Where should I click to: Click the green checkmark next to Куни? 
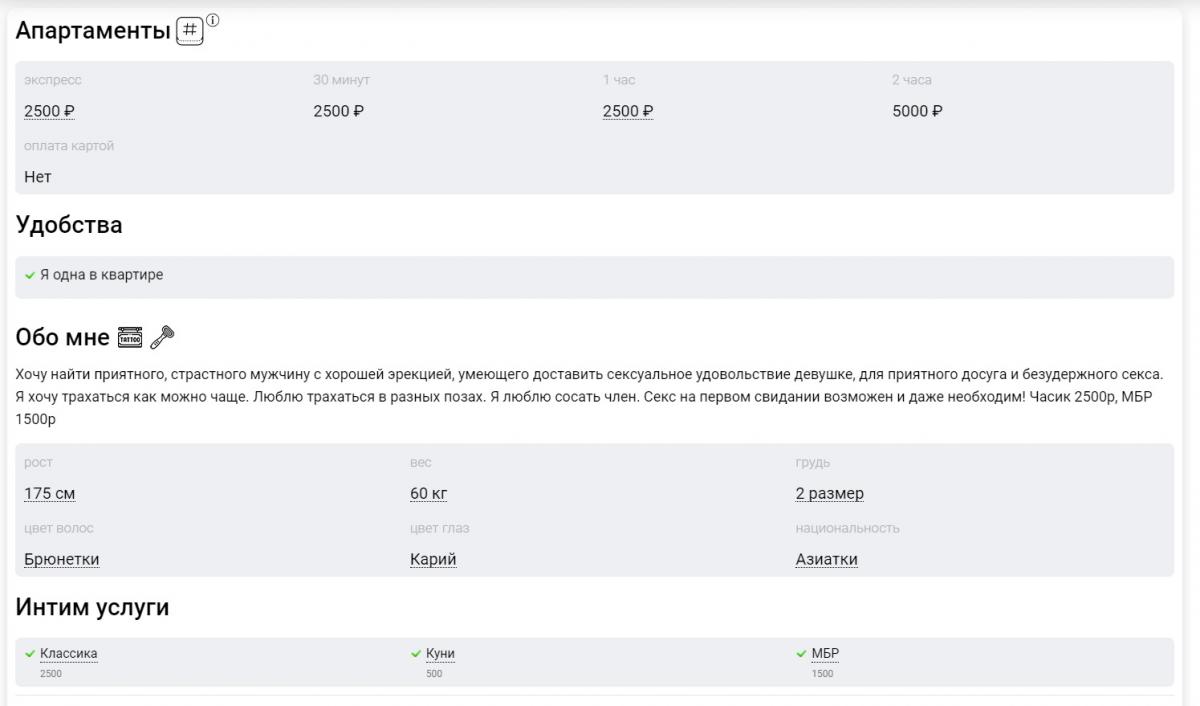click(416, 654)
